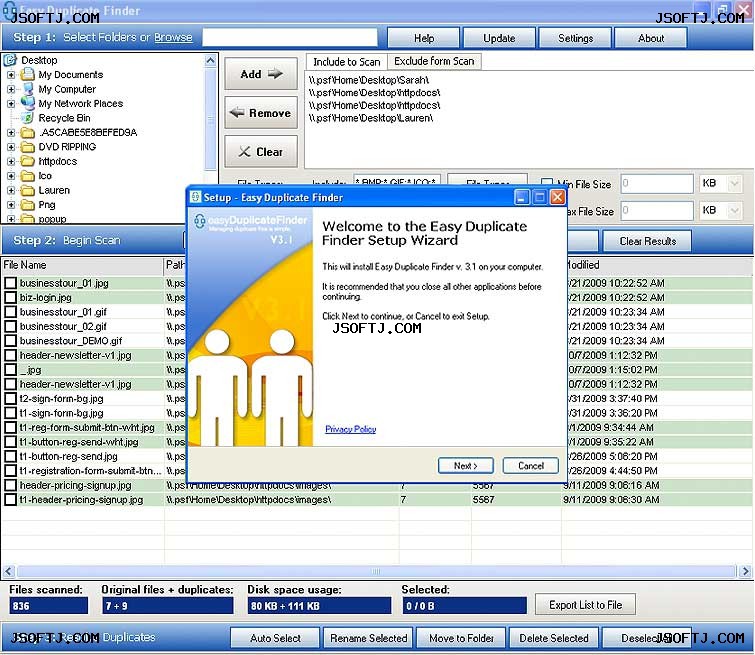The image size is (755, 655).
Task: Check the biz-login.jpg file checkbox
Action: click(10, 298)
